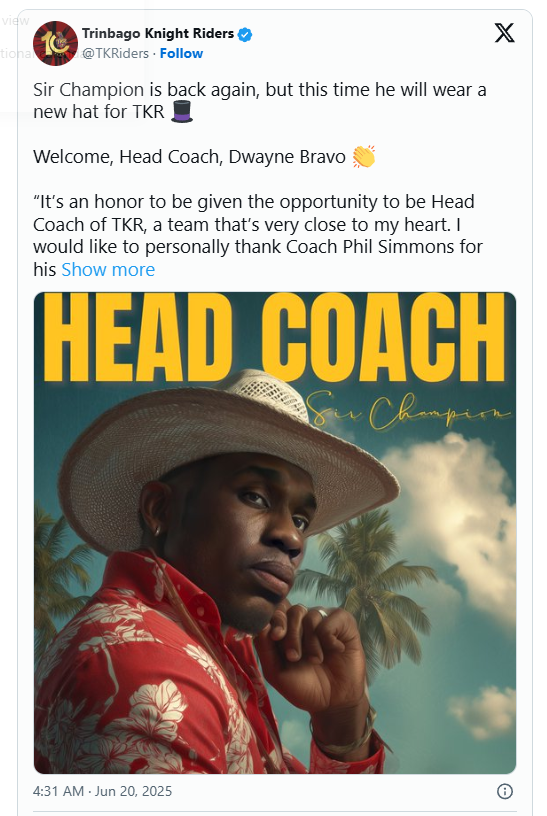Click the cloud on the poster's right side
The width and height of the screenshot is (547, 816).
click(x=458, y=520)
